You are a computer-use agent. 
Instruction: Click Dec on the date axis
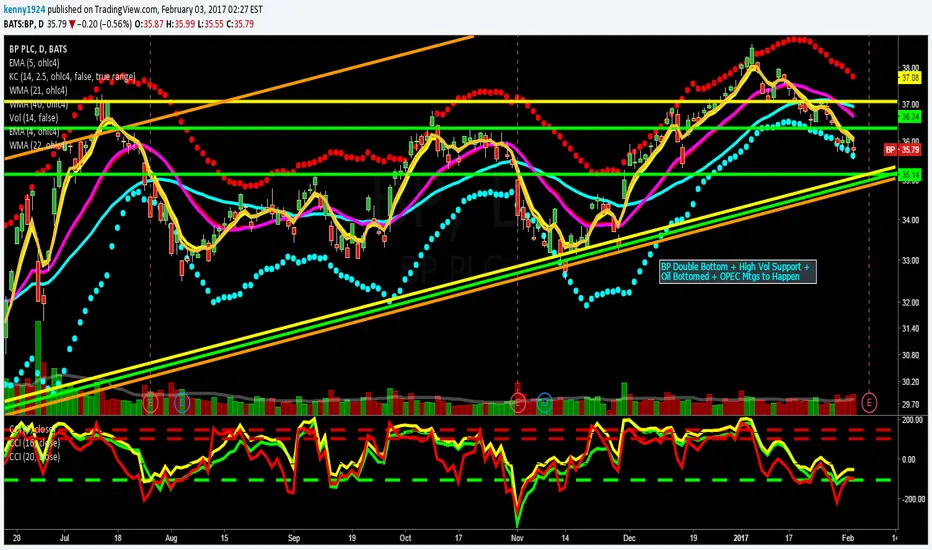(x=629, y=538)
